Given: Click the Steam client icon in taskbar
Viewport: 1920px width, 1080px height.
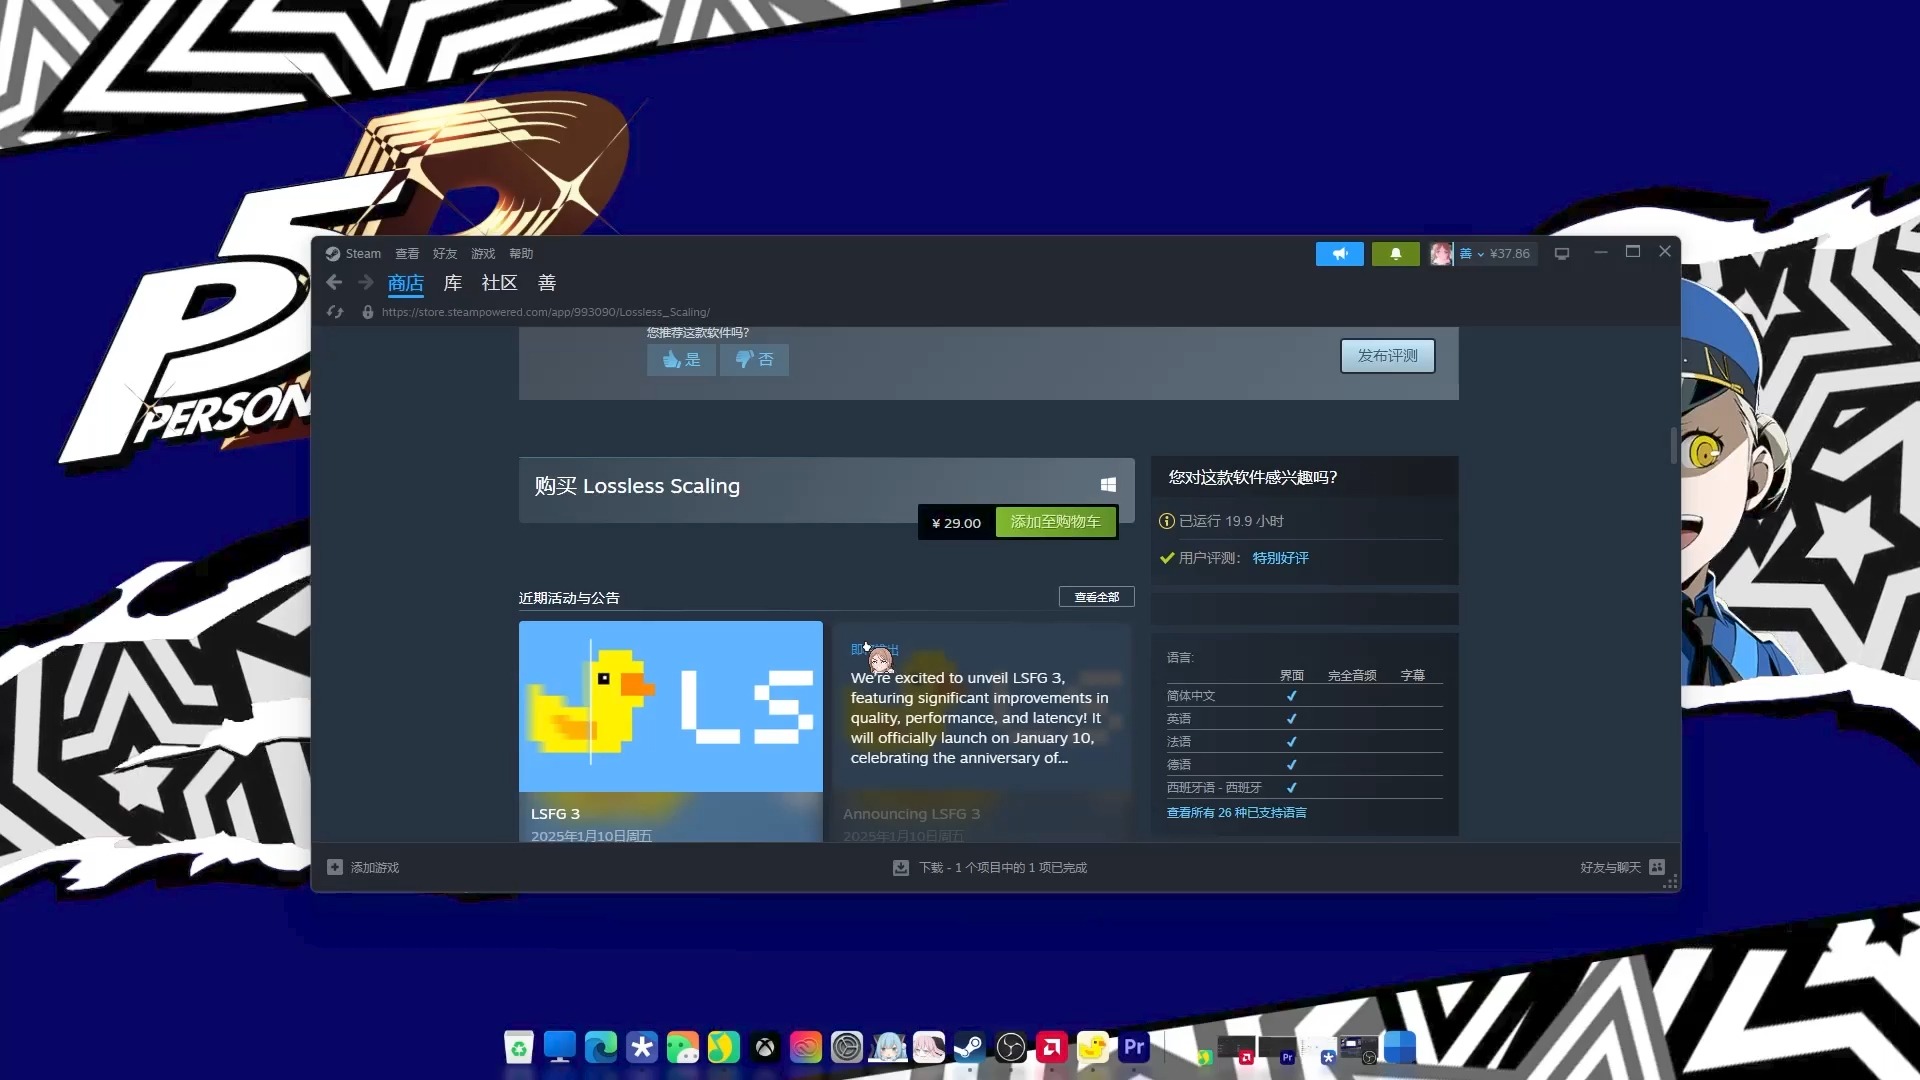Looking at the screenshot, I should pos(969,1047).
